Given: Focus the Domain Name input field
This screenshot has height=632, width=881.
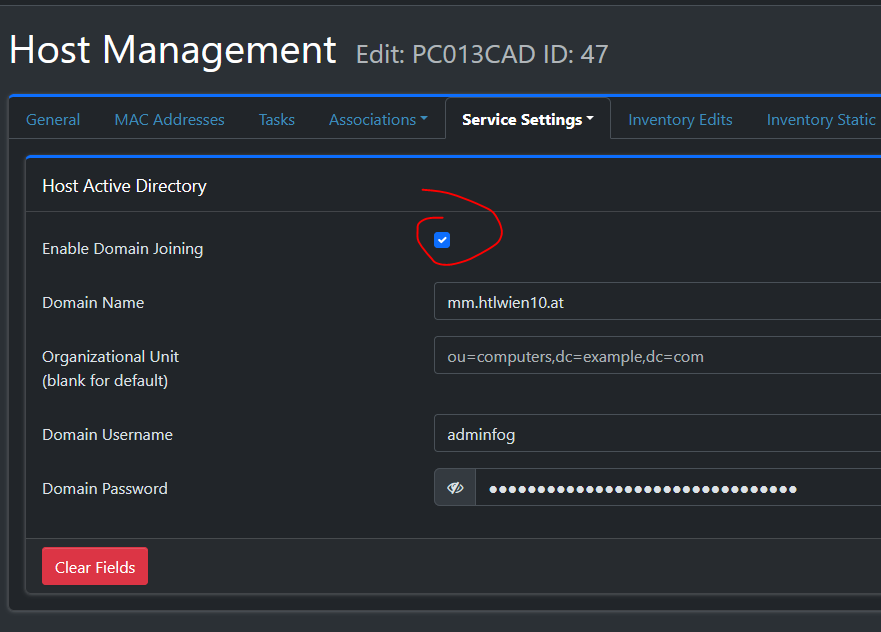Looking at the screenshot, I should (x=657, y=302).
